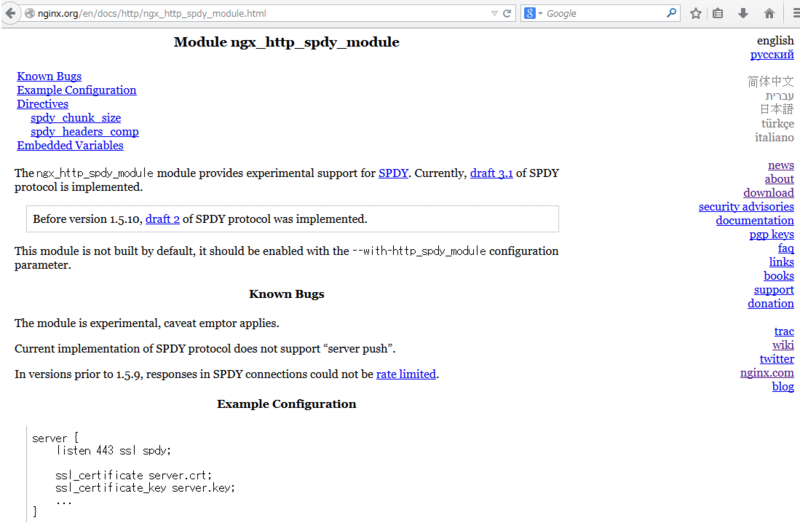800x523 pixels.
Task: Reload the page with the refresh icon
Action: pos(507,13)
